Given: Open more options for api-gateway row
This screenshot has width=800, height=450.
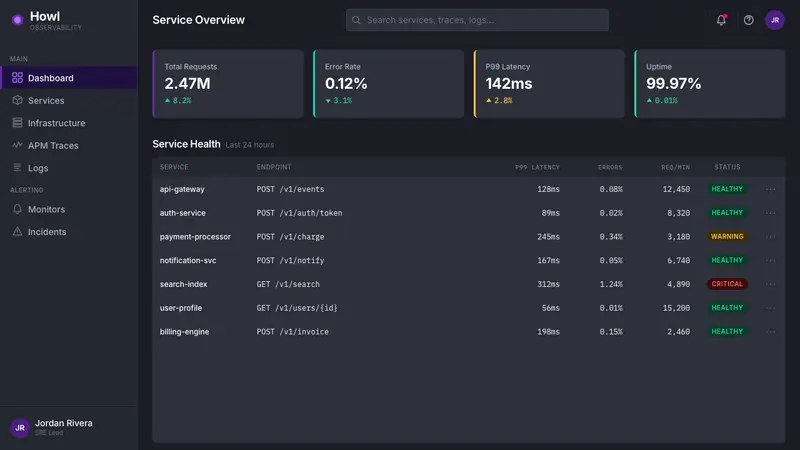Looking at the screenshot, I should tap(770, 189).
